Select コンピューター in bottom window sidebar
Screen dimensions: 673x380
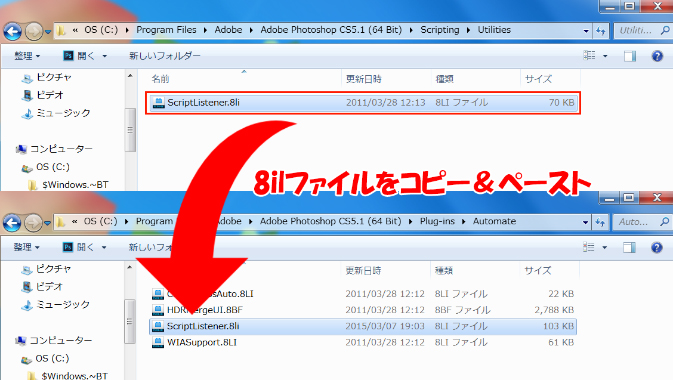point(54,340)
